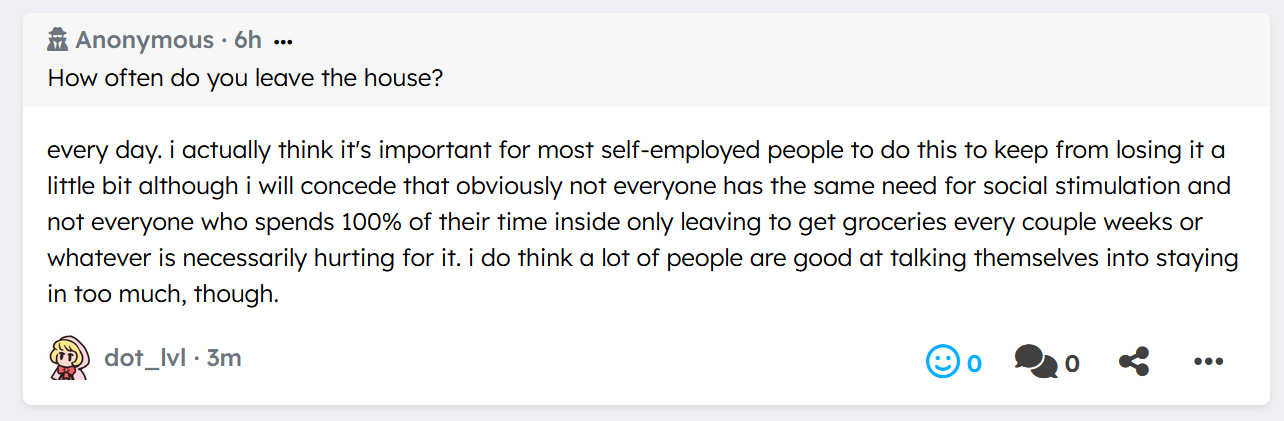
Task: Open comments via speech bubbles icon
Action: (x=1035, y=361)
